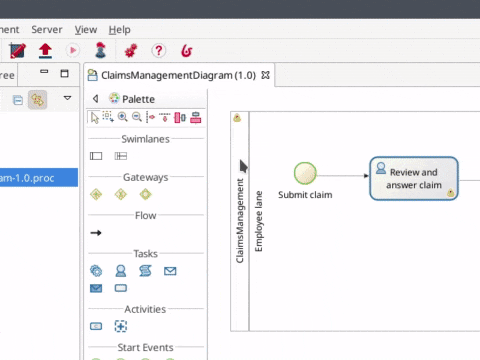Choose the Marquee selection tool
The height and width of the screenshot is (360, 480).
point(108,117)
